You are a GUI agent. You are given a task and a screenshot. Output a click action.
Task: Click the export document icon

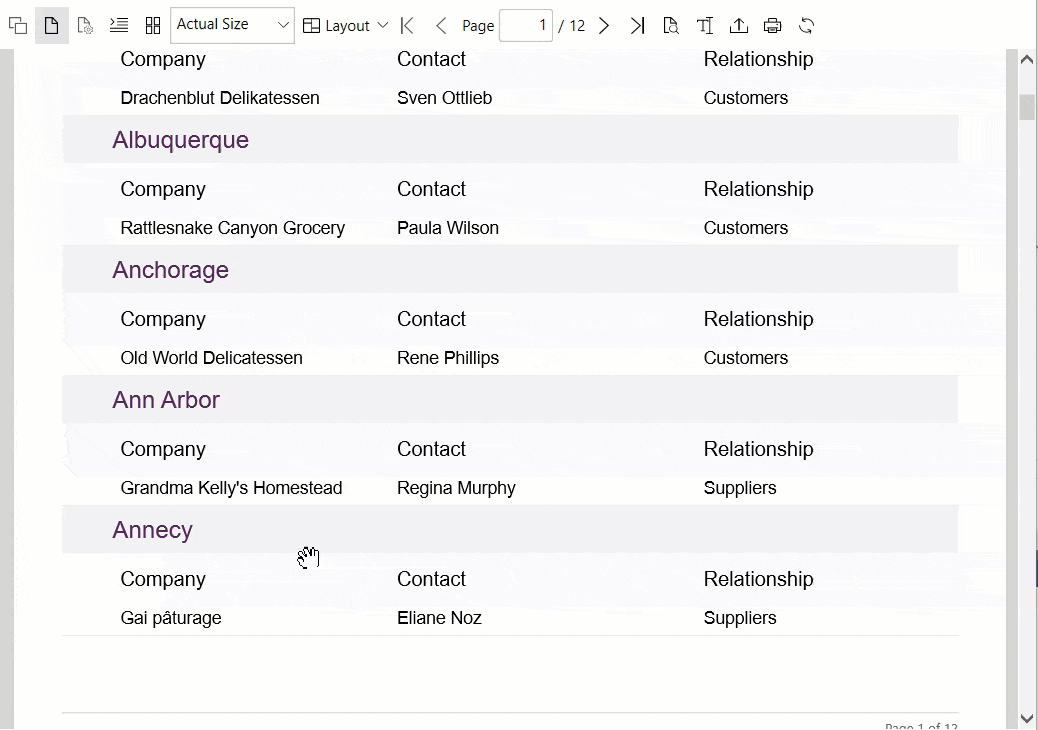(x=739, y=25)
